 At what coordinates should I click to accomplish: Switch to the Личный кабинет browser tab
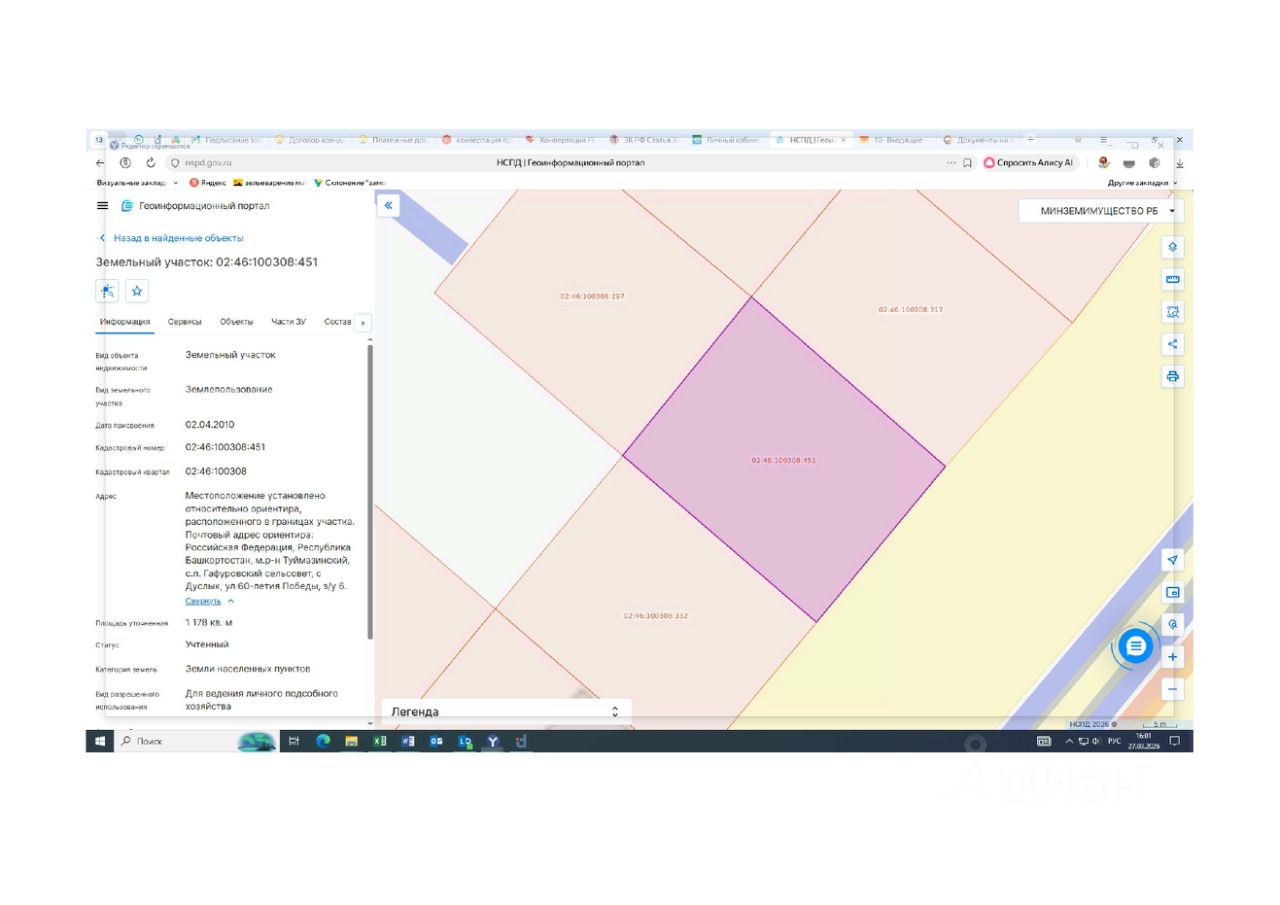coord(728,140)
